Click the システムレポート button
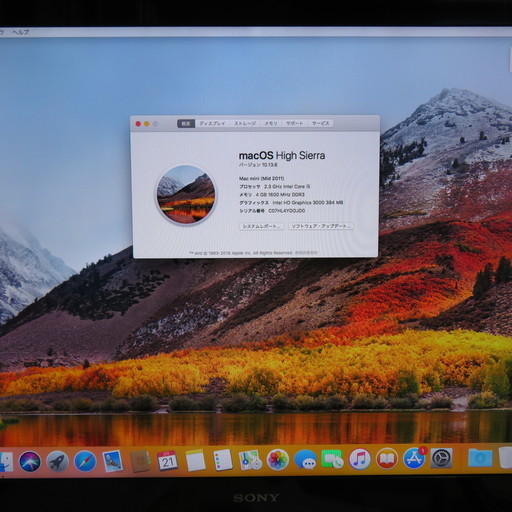512x512 pixels. coord(261,226)
